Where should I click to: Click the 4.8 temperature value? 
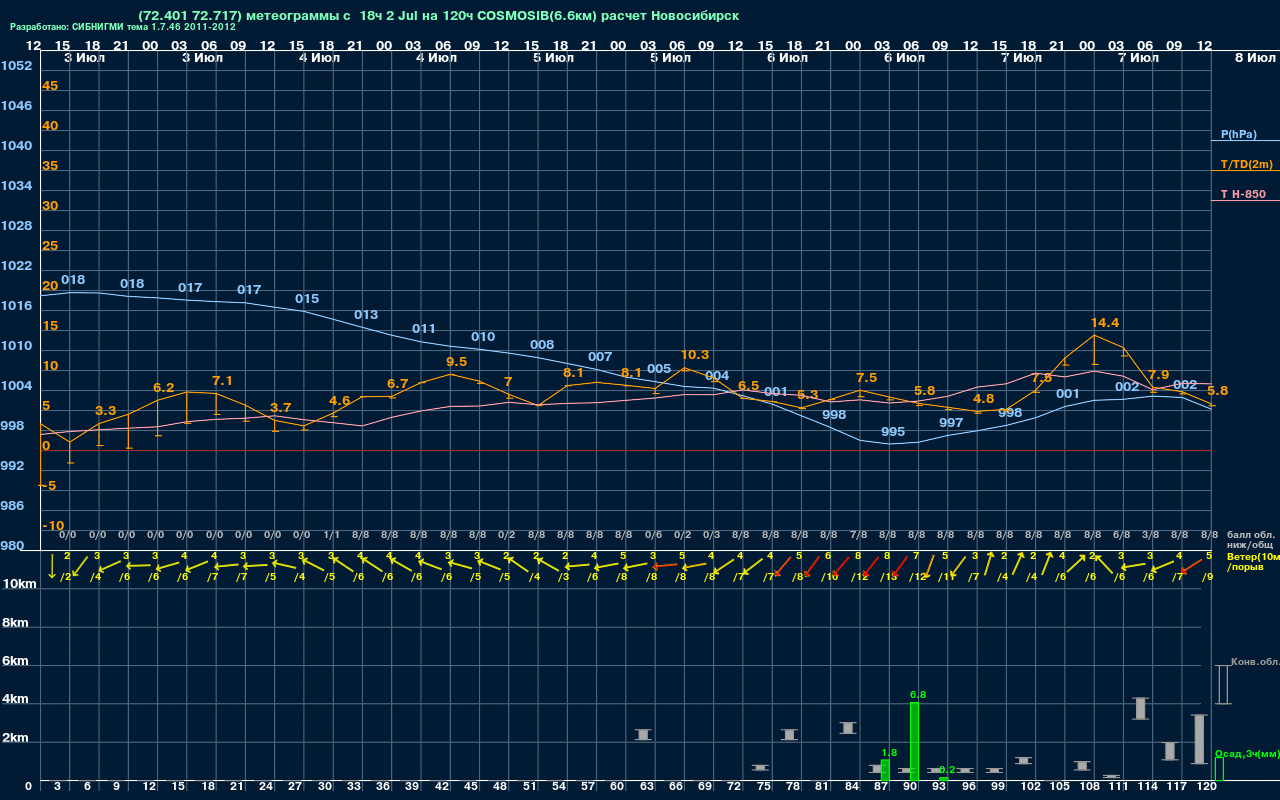tap(983, 399)
